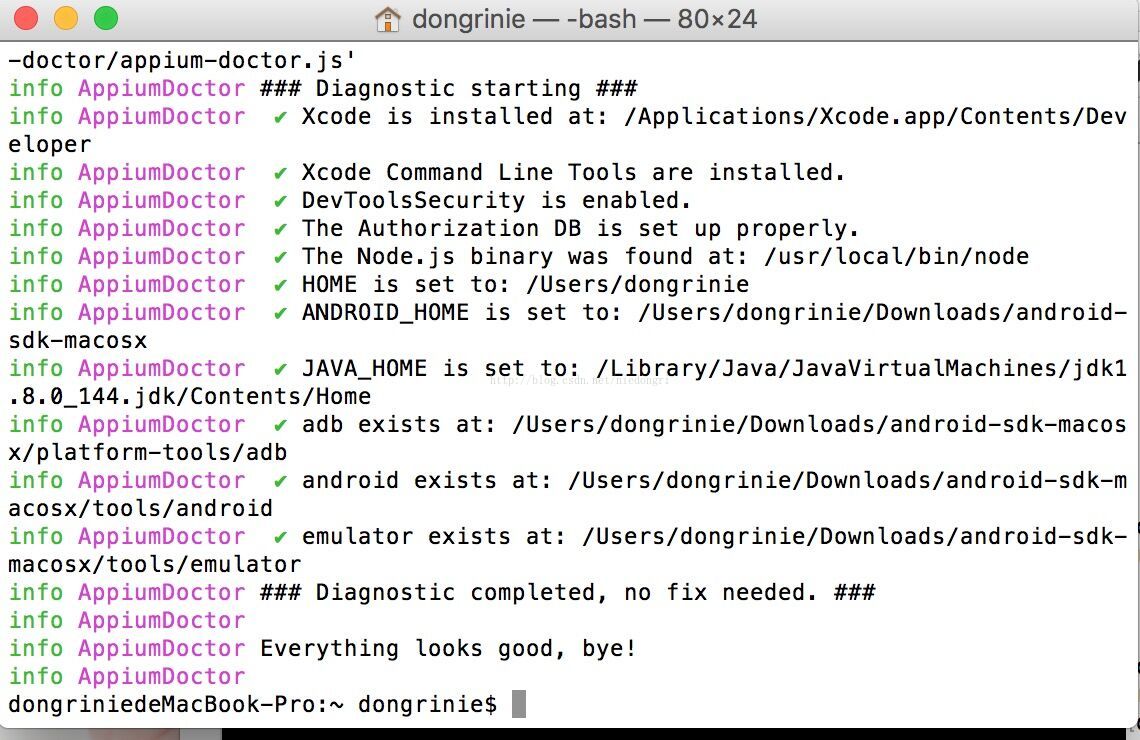This screenshot has width=1140, height=740.
Task: Click 'AppiumDoctor' on the Diagnostic starting line
Action: tap(161, 89)
